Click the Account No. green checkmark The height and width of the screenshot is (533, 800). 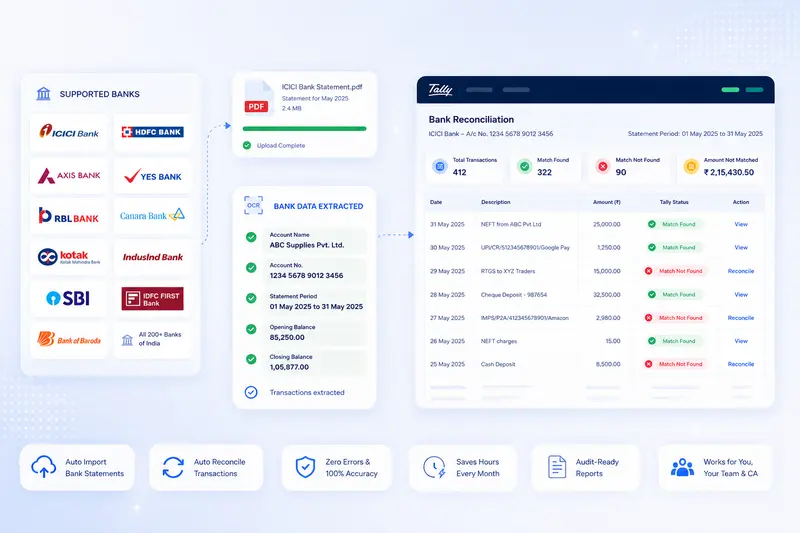251,268
